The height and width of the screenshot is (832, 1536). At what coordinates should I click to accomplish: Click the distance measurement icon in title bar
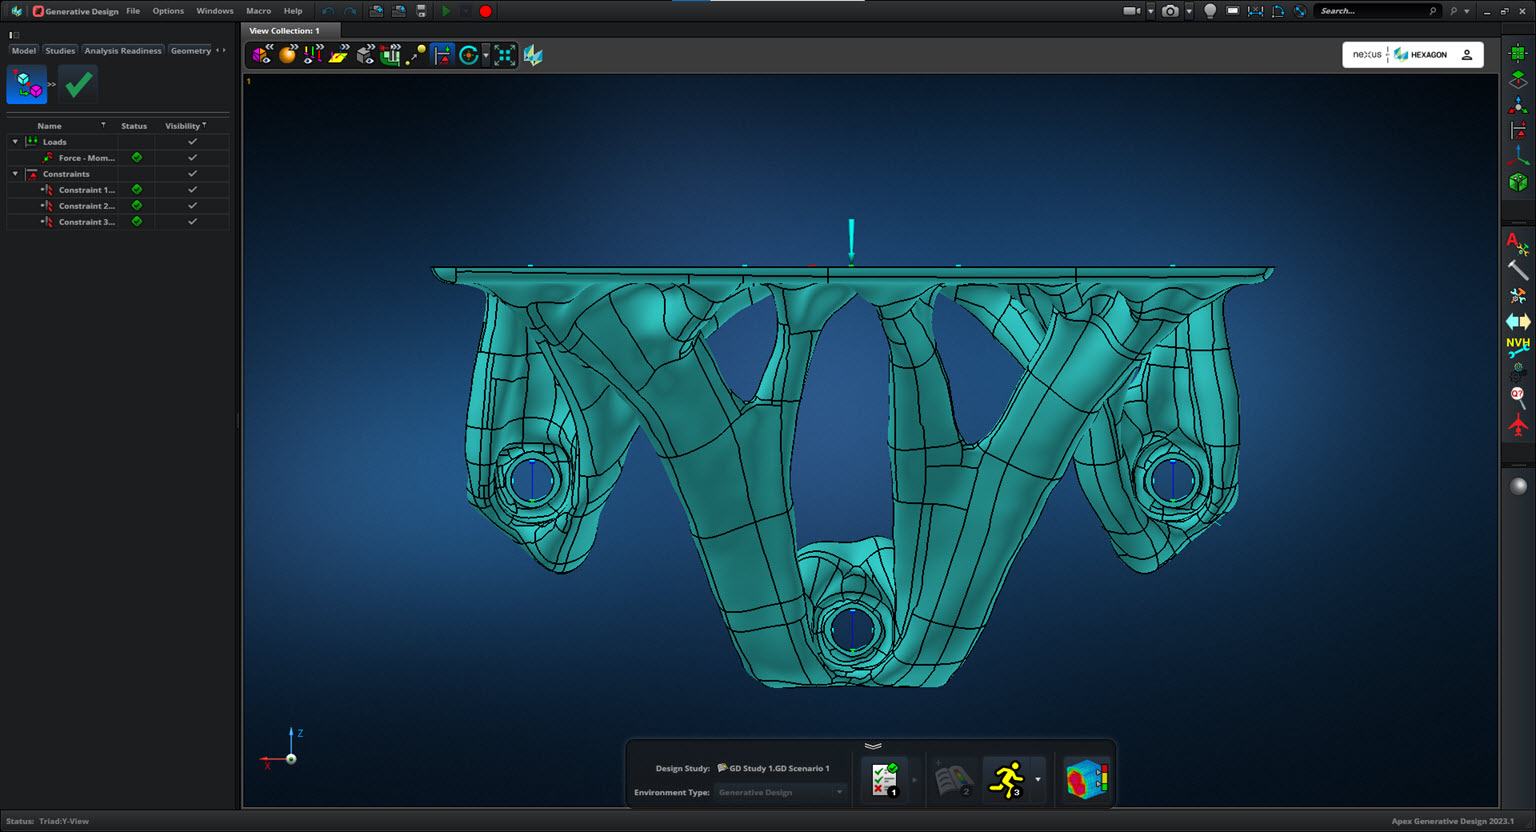click(1255, 11)
